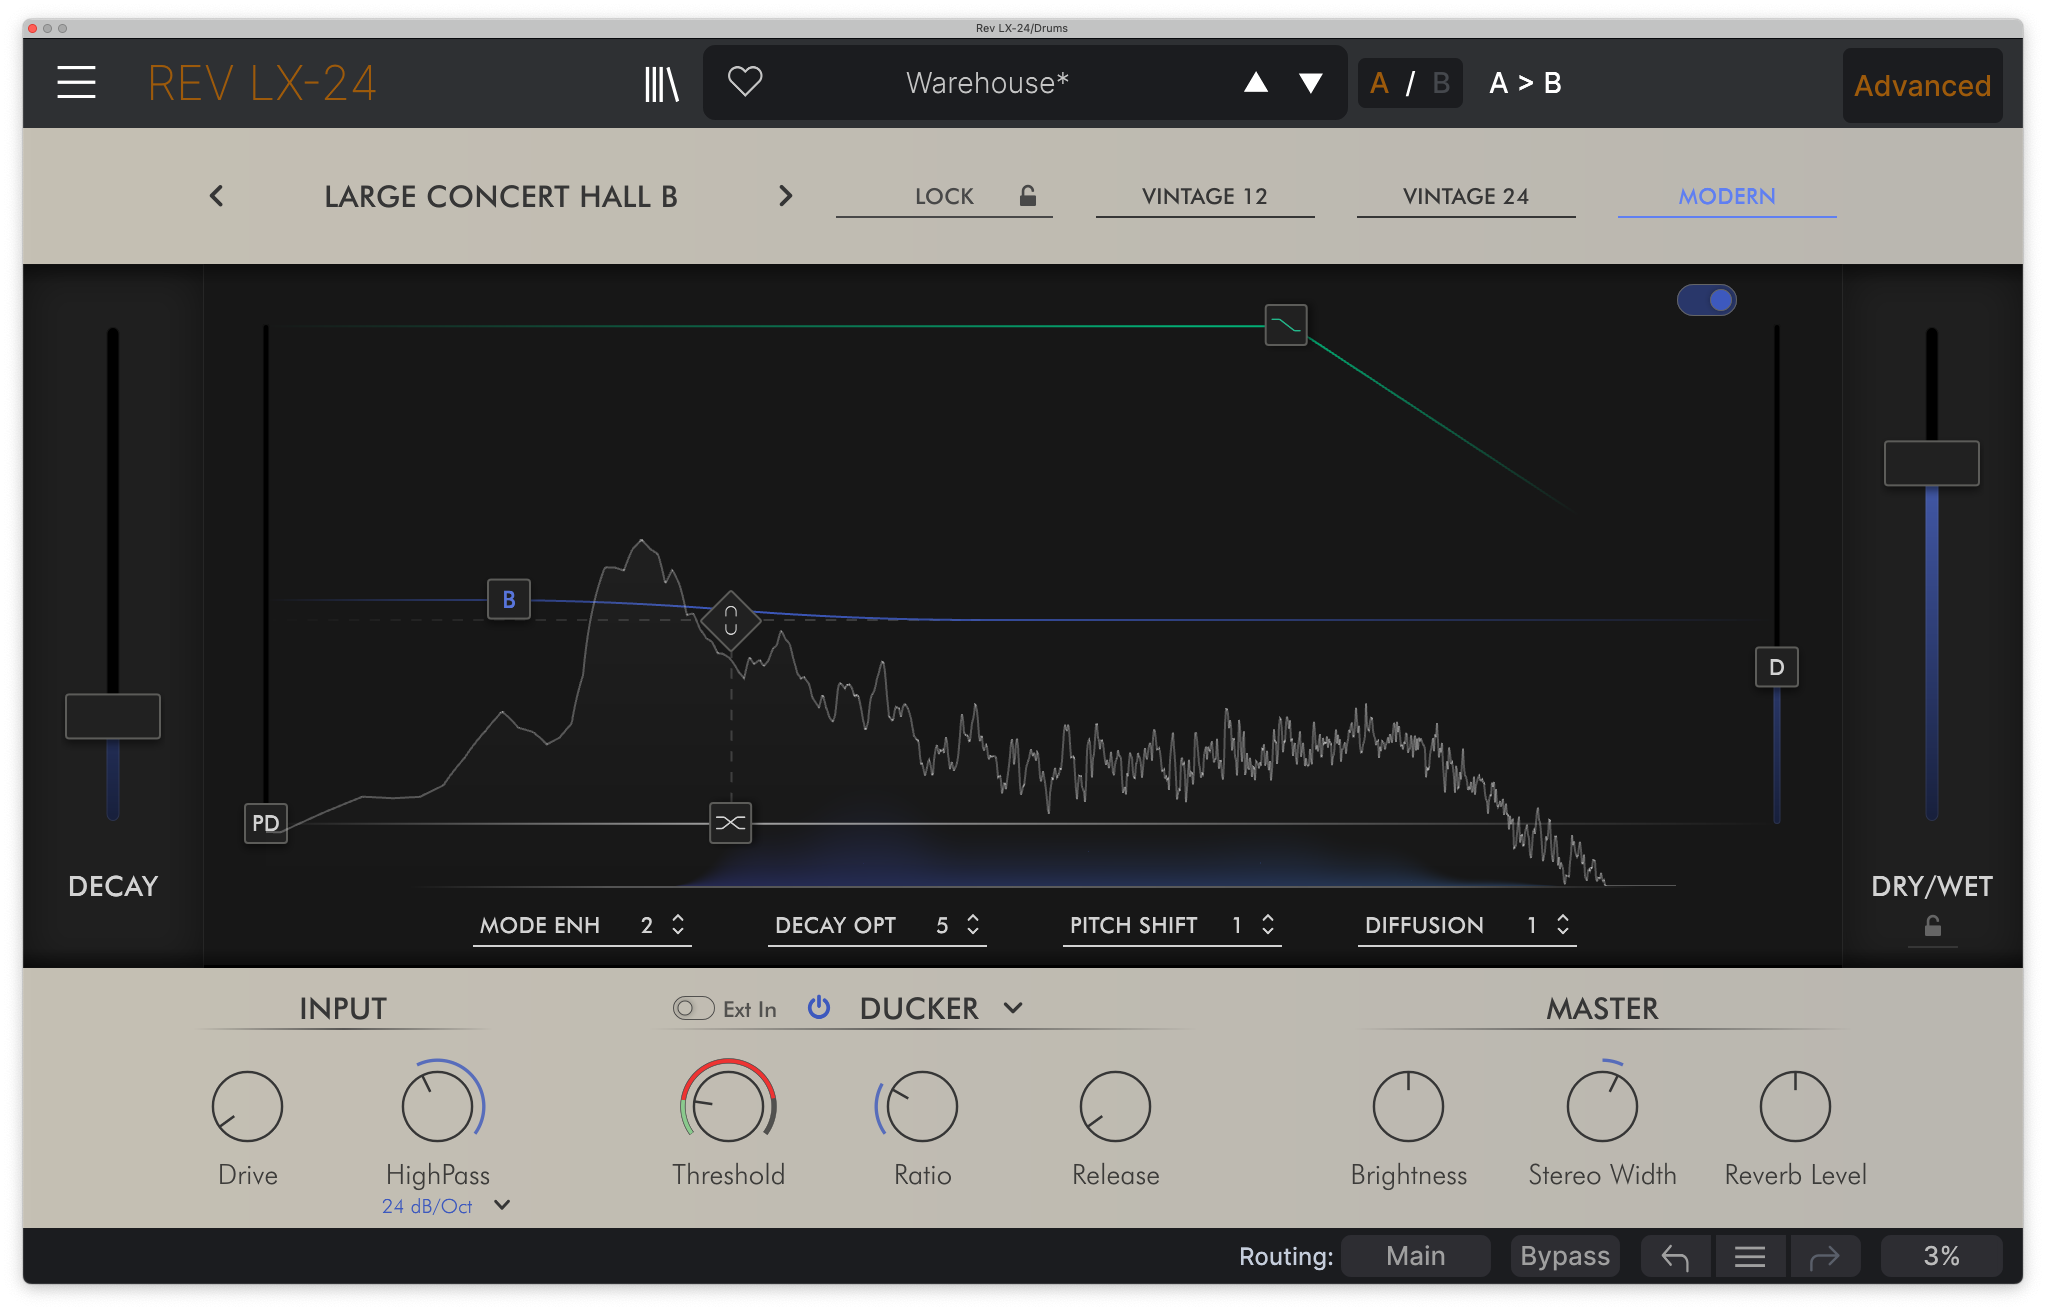Open the Advanced panel
Viewport: 2046px width, 1311px height.
tap(1922, 86)
